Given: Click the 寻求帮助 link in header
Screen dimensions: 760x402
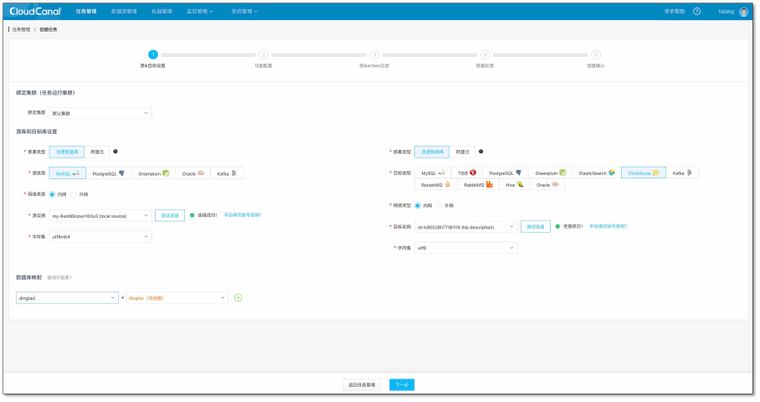Looking at the screenshot, I should (x=674, y=11).
